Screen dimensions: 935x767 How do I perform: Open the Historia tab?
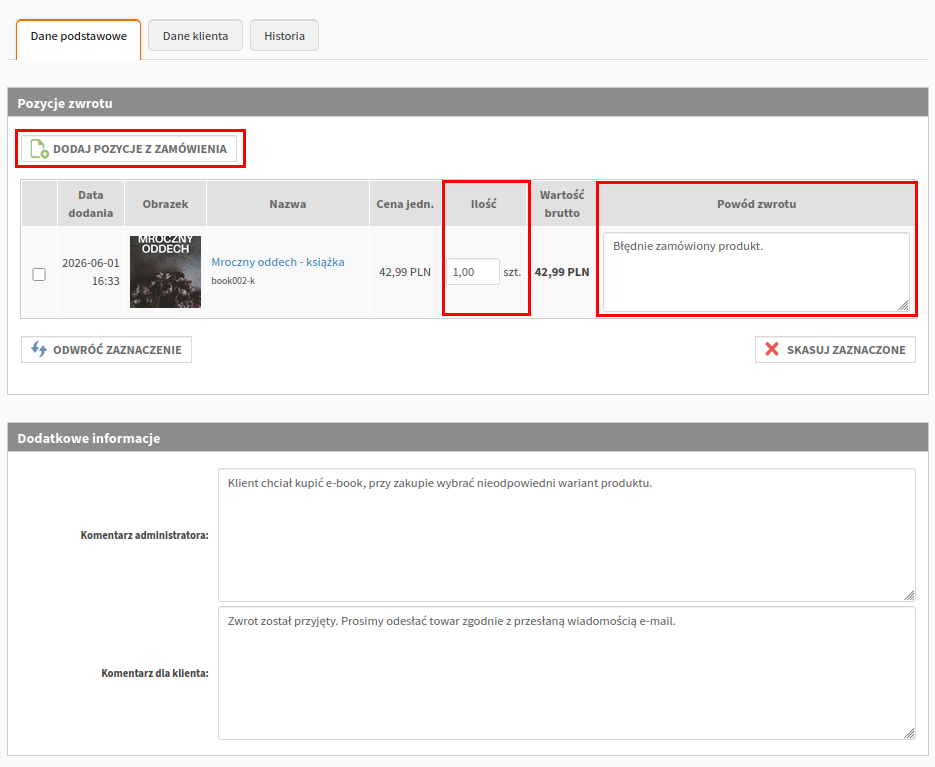click(x=284, y=36)
